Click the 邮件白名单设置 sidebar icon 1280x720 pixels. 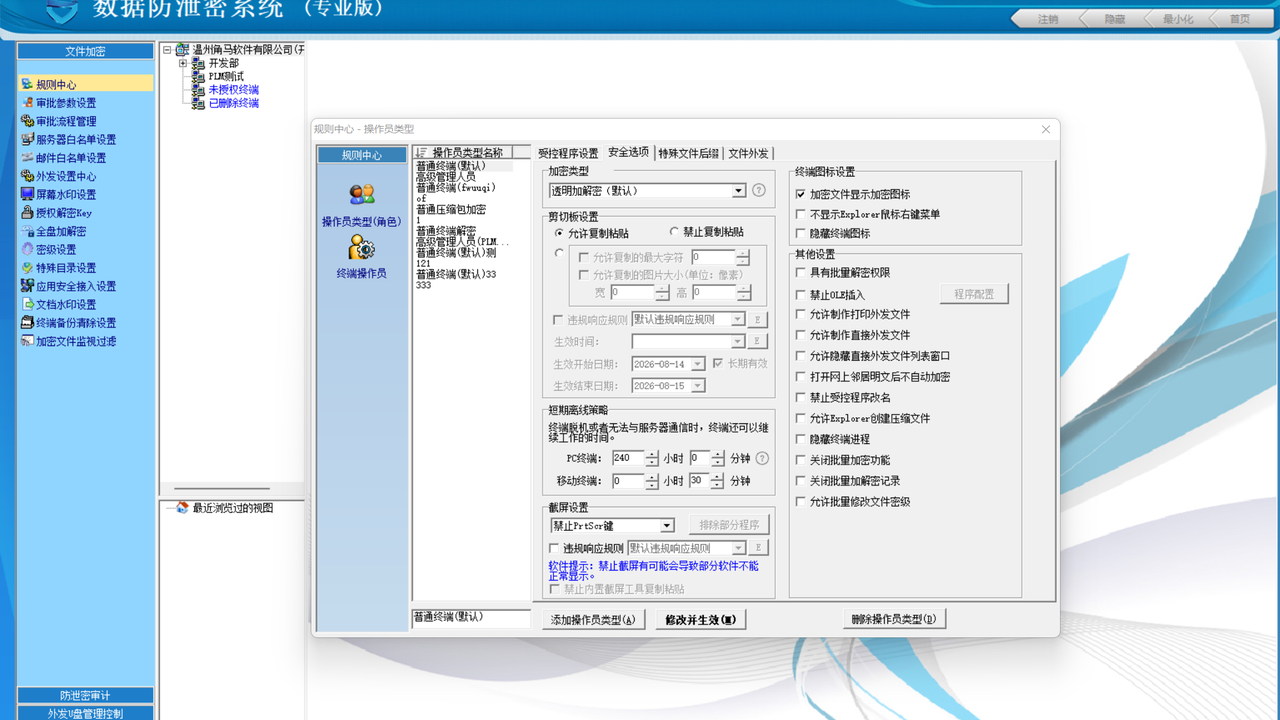(x=27, y=158)
